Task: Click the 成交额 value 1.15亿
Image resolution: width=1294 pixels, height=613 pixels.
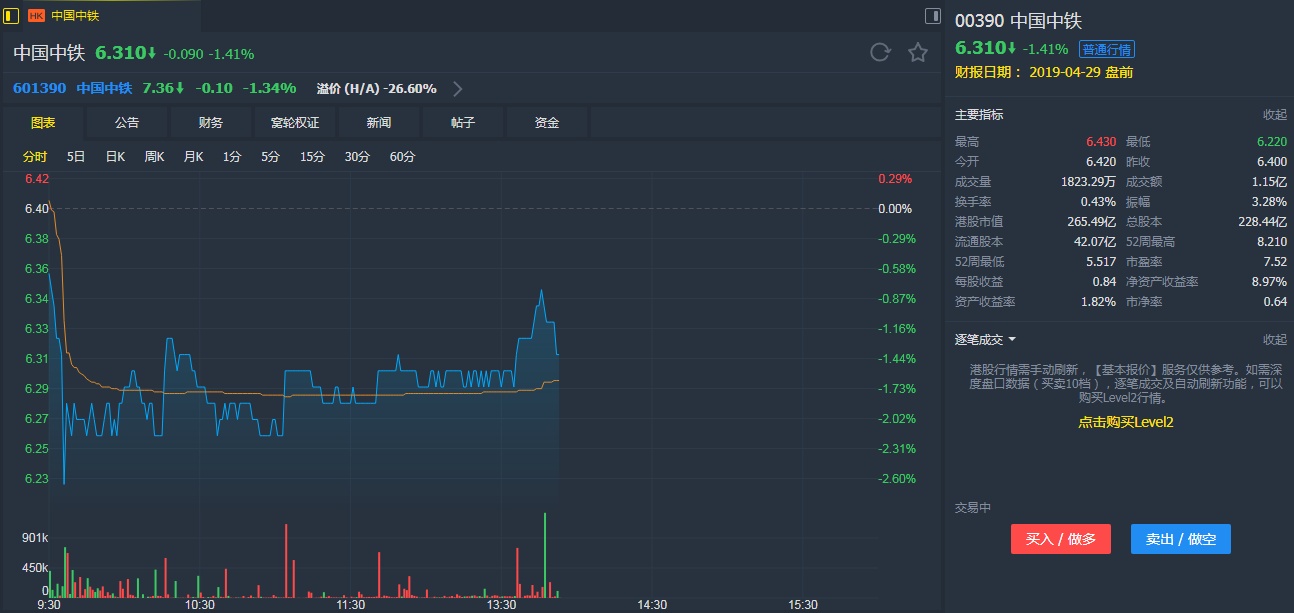Action: [x=1268, y=182]
